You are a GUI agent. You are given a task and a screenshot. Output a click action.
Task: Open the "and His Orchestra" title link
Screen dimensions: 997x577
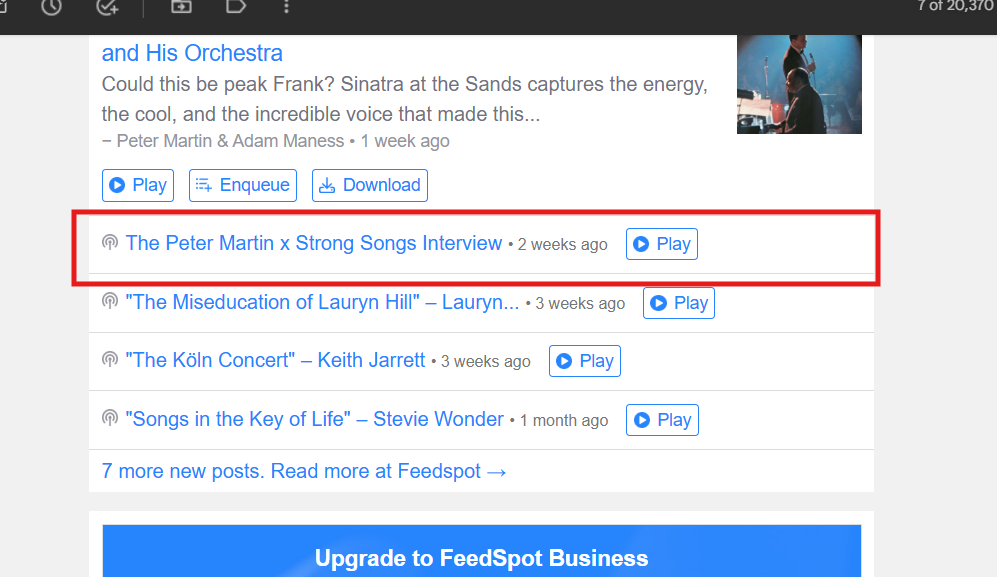pos(192,53)
